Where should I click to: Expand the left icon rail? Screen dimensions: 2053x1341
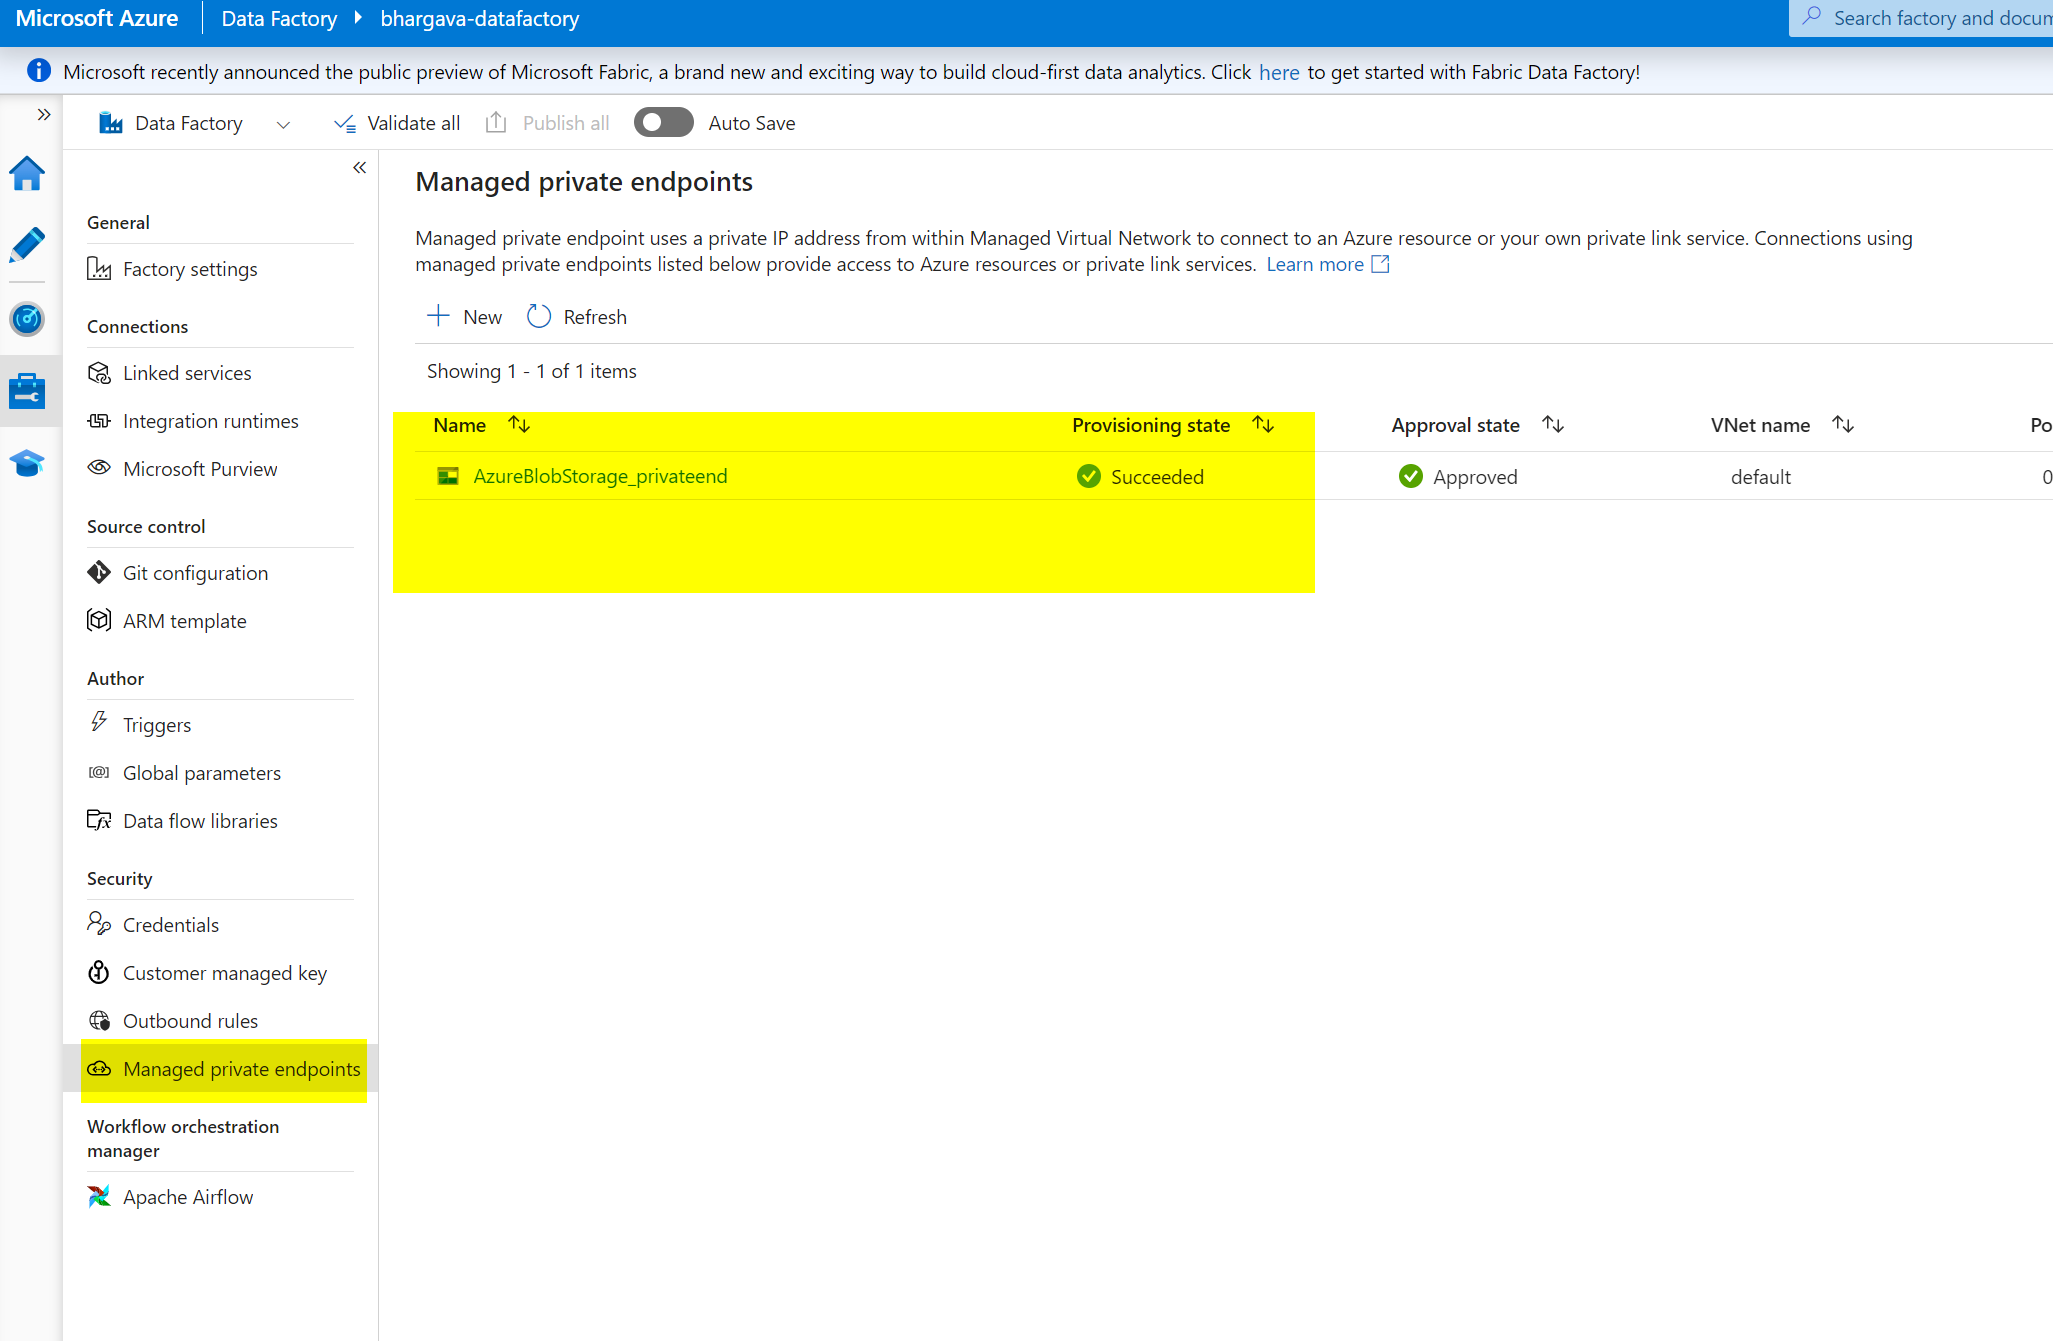43,114
